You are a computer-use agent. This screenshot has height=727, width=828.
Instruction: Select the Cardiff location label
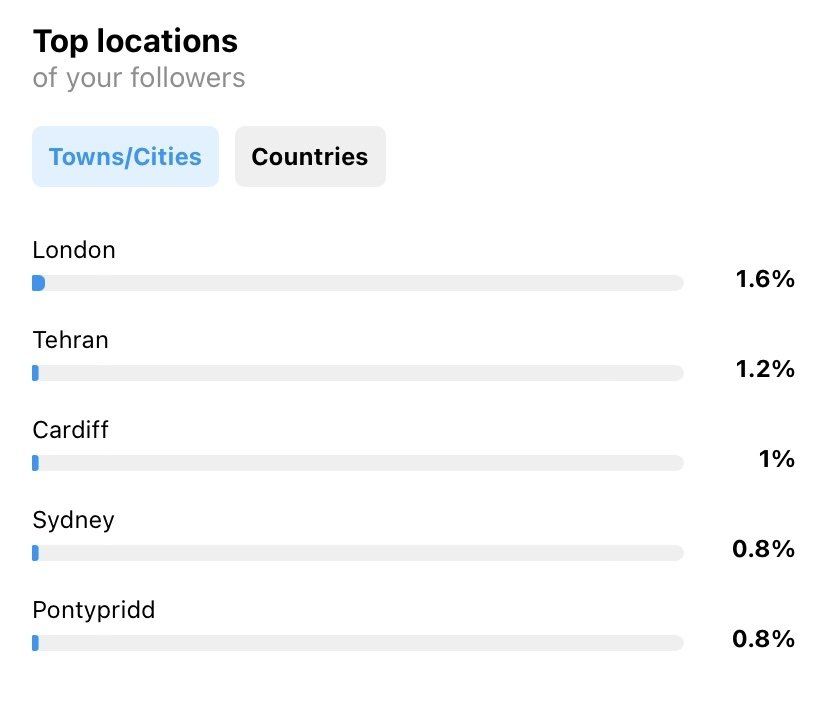point(70,430)
